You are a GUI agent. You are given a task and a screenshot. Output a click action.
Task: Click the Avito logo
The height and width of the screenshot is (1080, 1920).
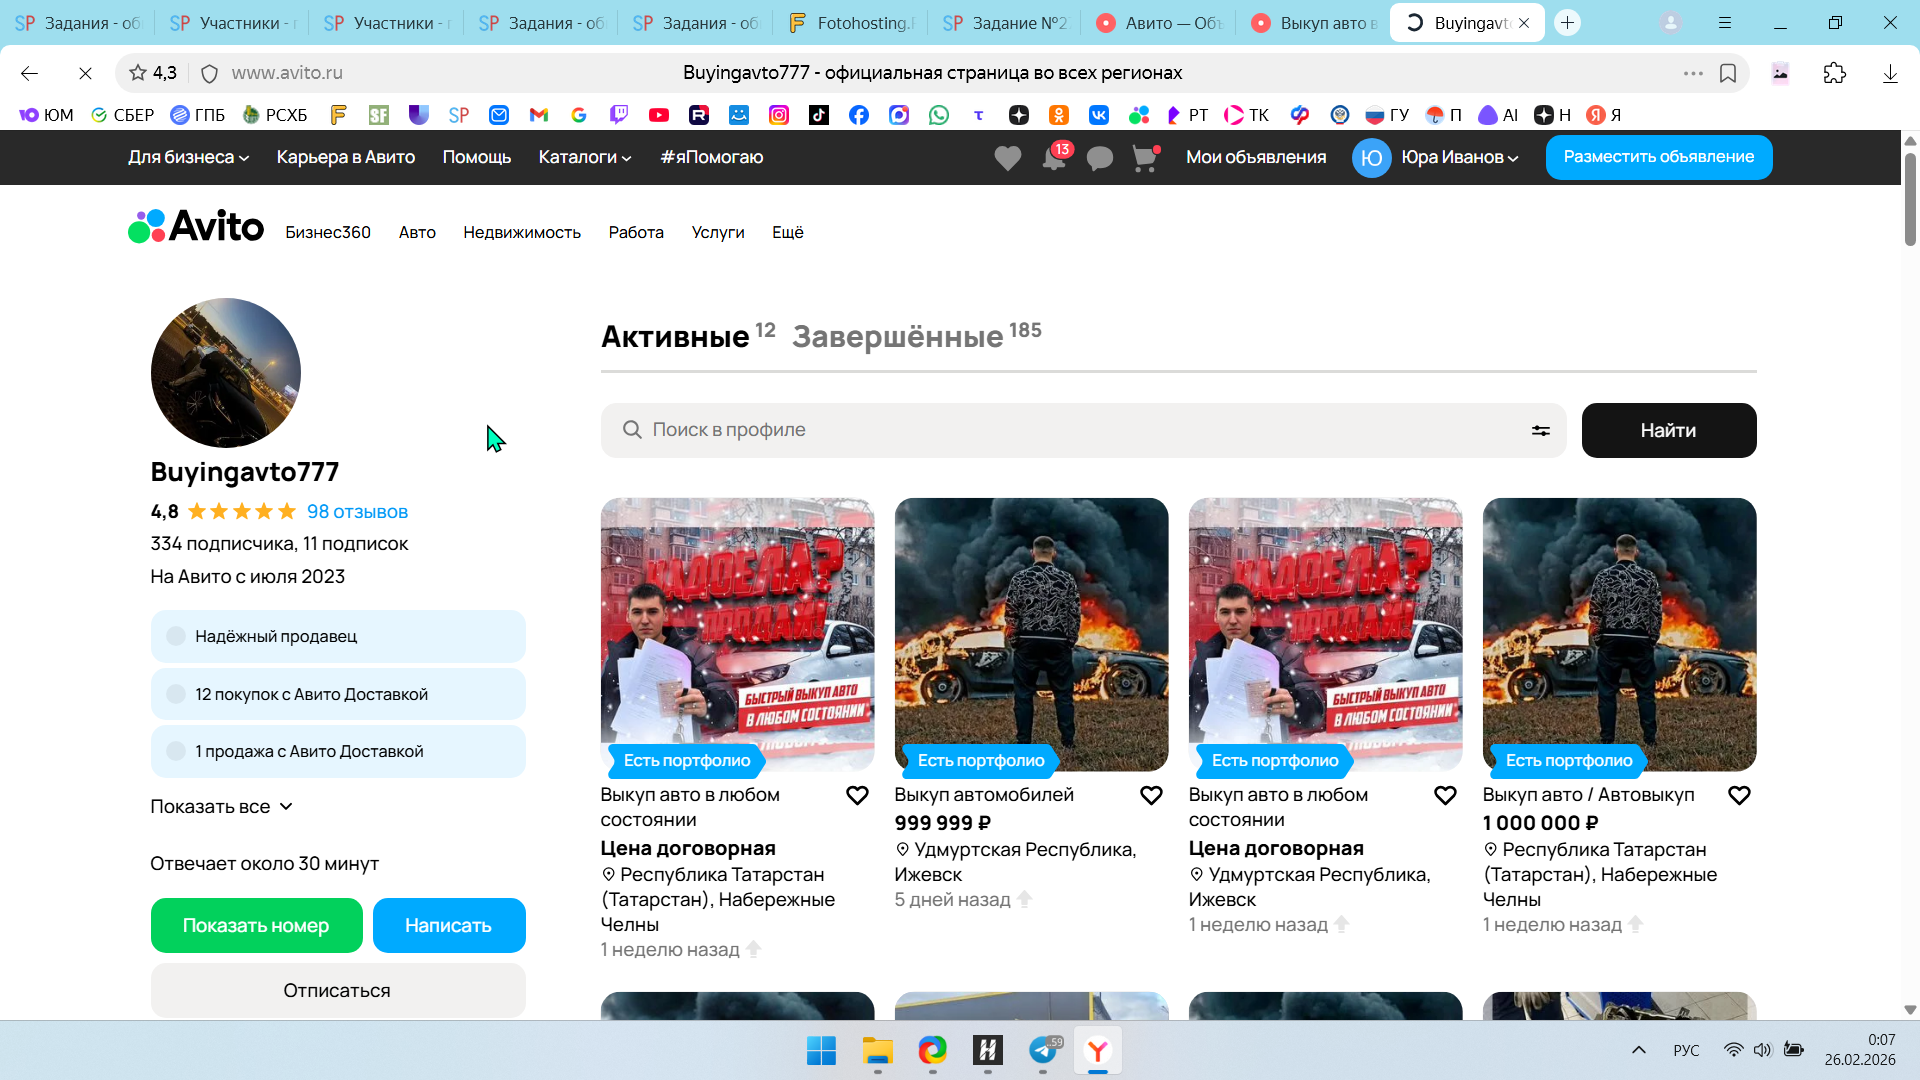point(196,227)
